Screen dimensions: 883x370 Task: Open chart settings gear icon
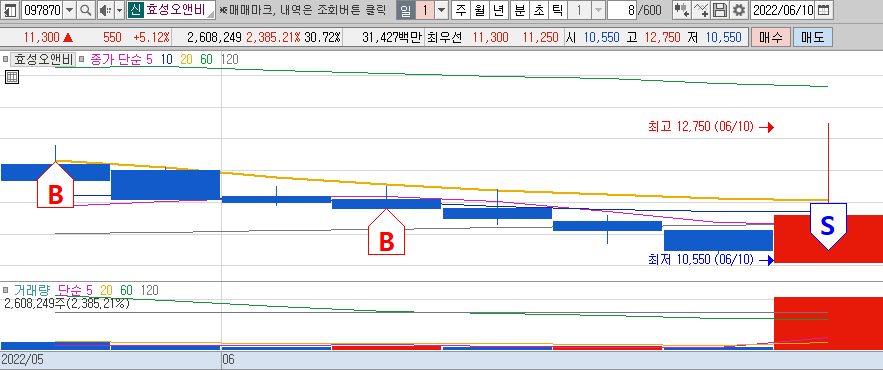pos(738,10)
